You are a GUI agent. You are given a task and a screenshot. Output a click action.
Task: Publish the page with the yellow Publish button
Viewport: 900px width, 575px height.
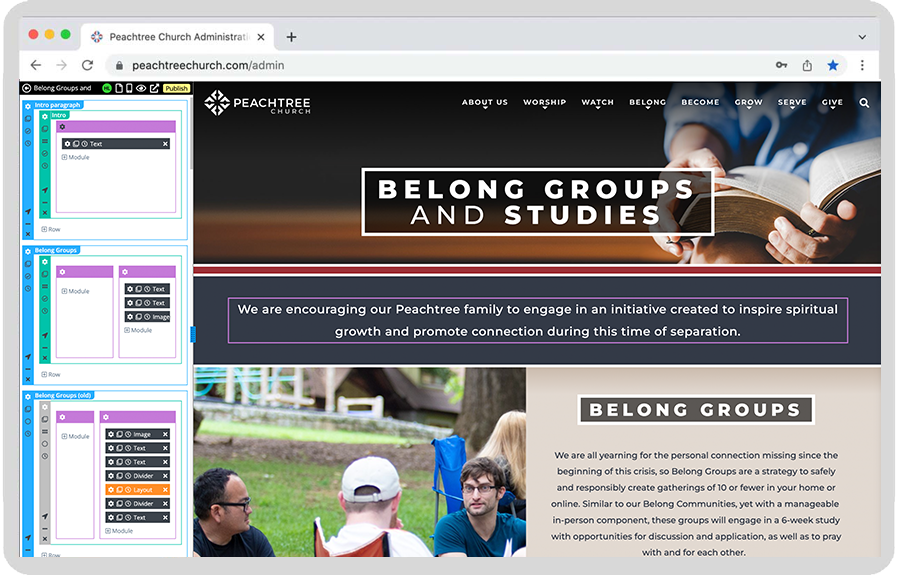click(176, 88)
